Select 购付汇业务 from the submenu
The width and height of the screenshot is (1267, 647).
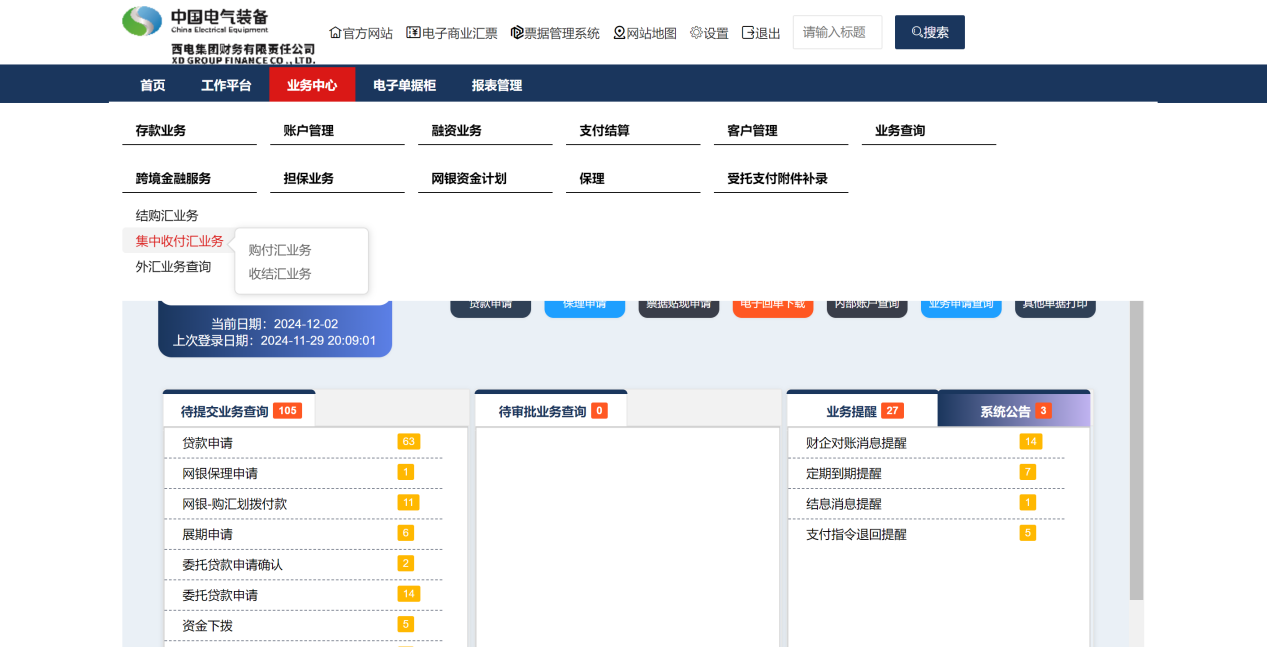pyautogui.click(x=280, y=250)
